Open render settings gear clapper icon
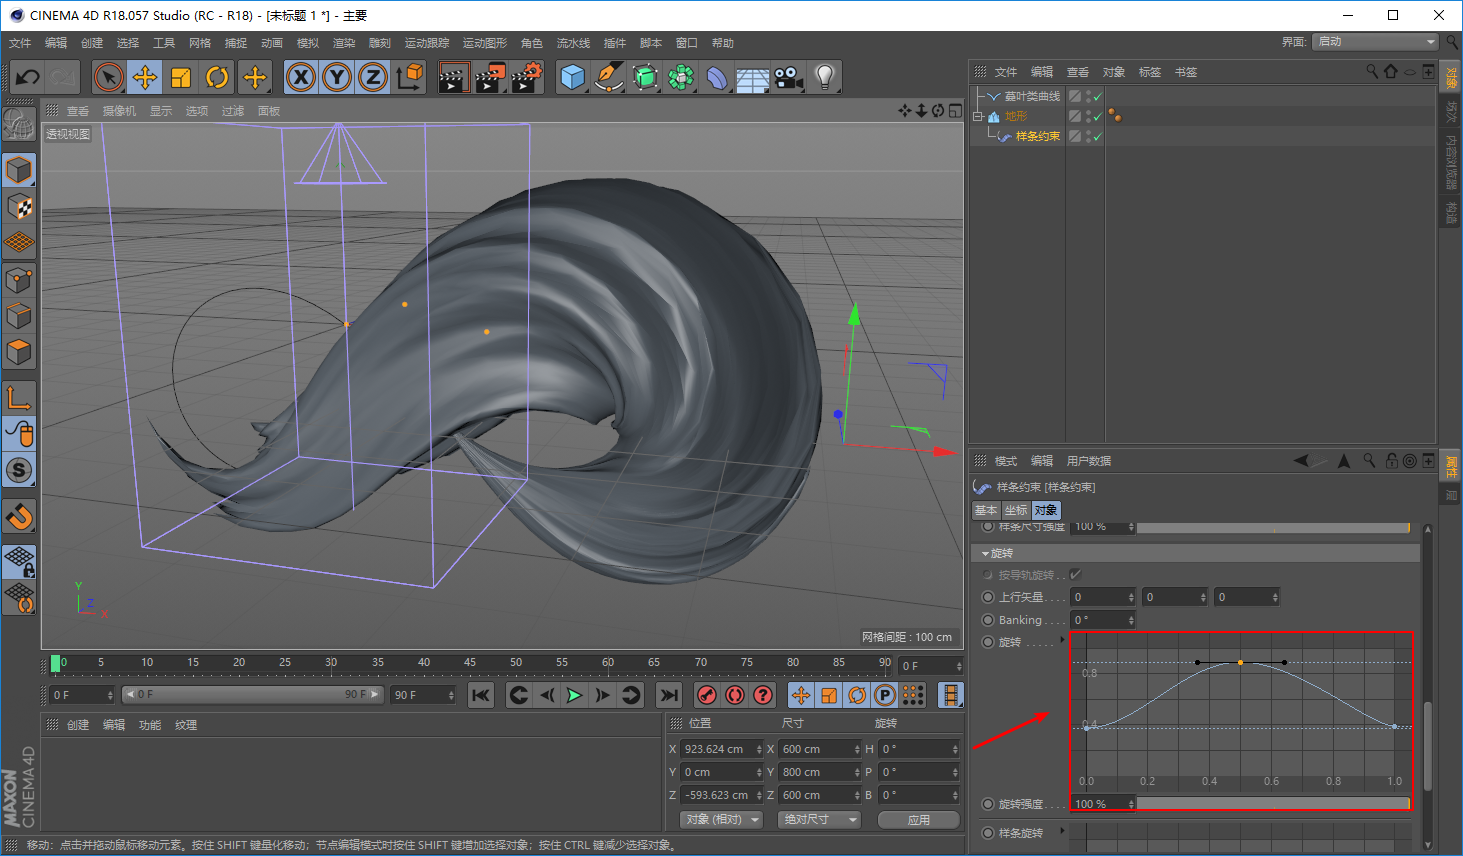 pos(526,77)
